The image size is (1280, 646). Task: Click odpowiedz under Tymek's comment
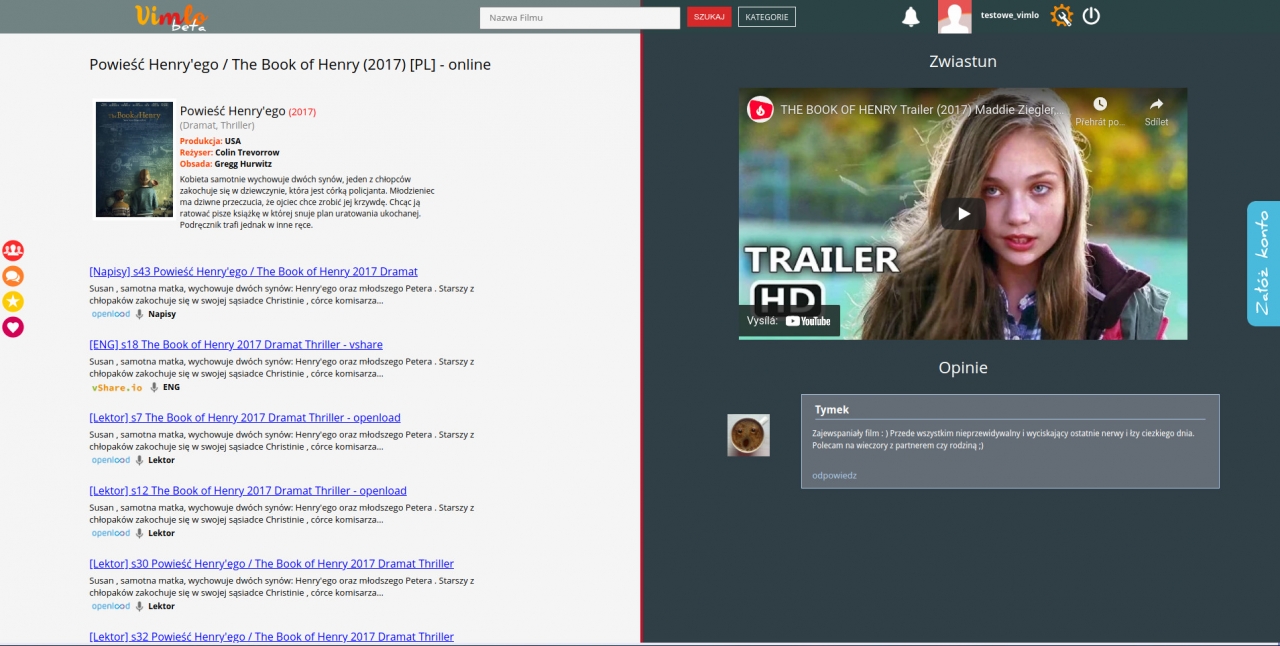click(834, 475)
